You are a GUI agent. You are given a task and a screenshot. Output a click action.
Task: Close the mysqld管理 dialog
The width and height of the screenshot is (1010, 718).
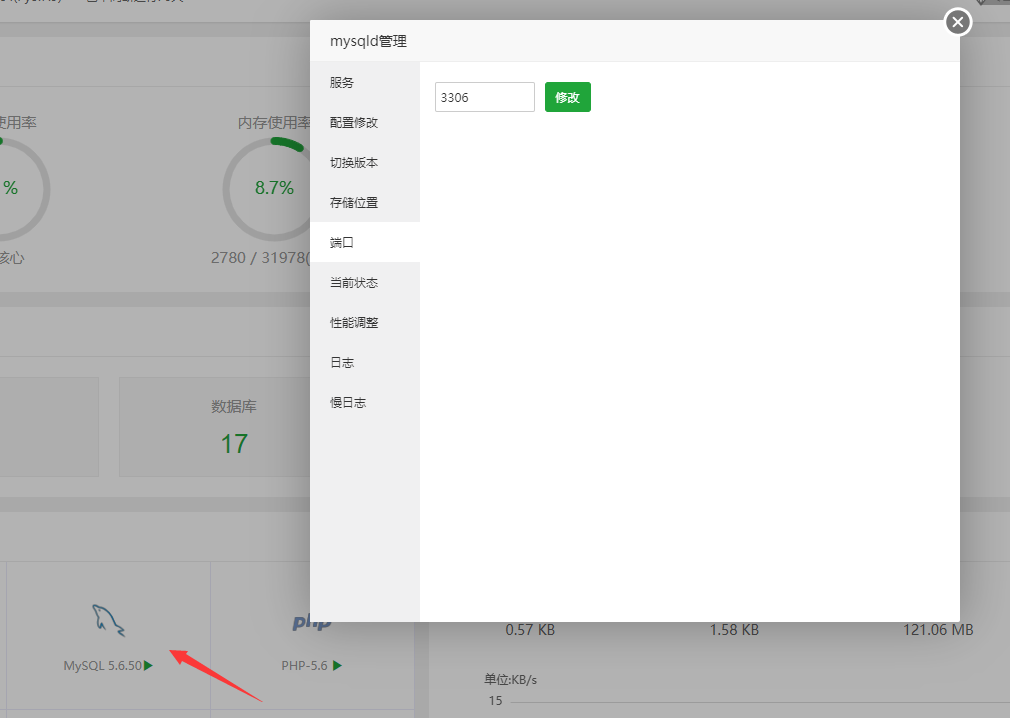coord(958,23)
